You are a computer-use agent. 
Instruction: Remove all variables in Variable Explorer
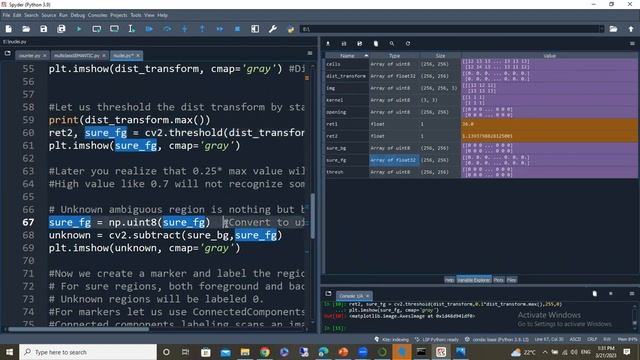[x=376, y=44]
